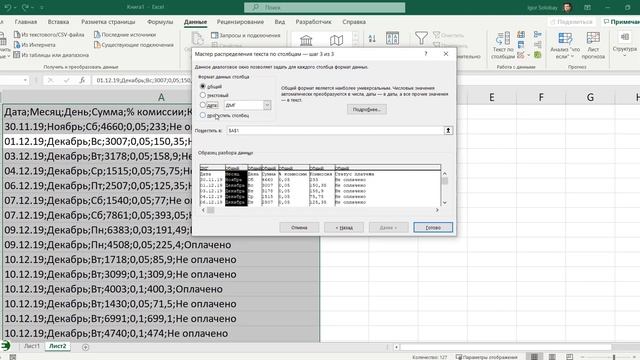Select the General (общий) column format

tap(203, 87)
